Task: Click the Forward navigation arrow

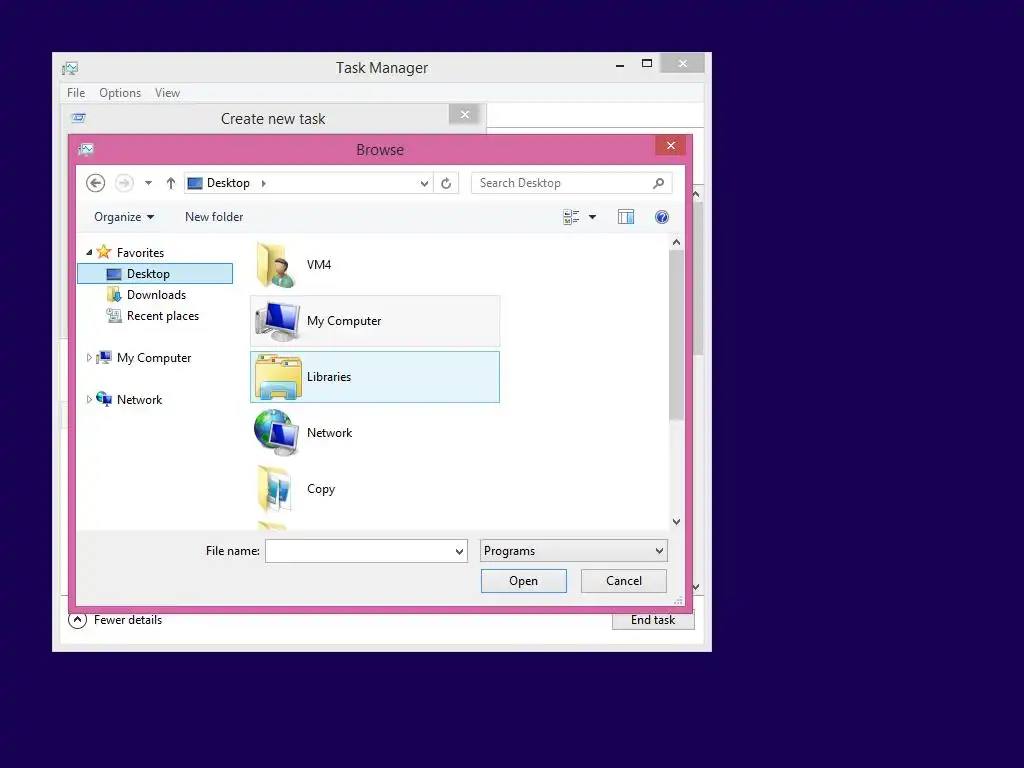Action: click(124, 184)
